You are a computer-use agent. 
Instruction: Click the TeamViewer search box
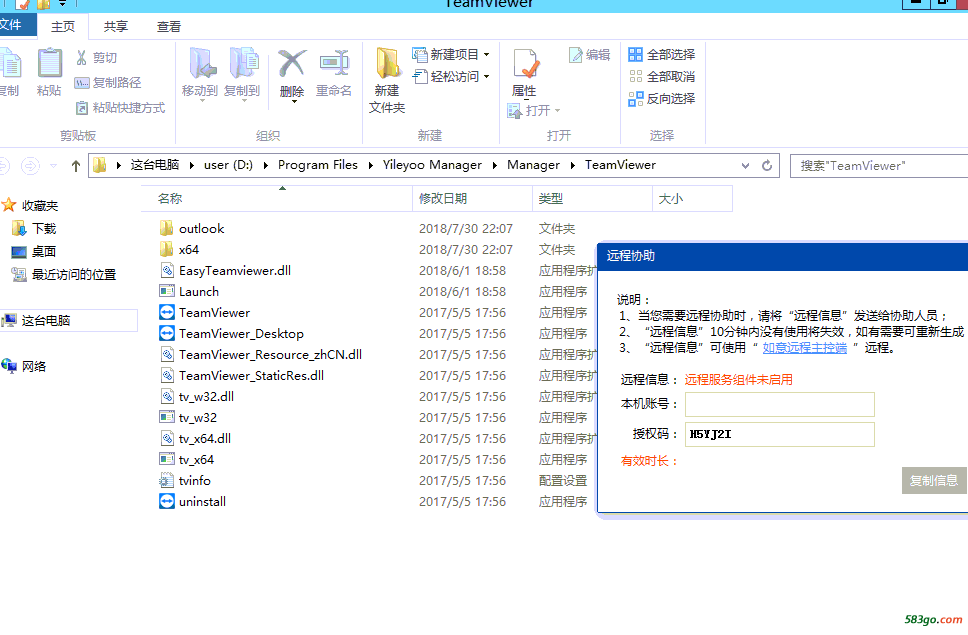tap(879, 165)
